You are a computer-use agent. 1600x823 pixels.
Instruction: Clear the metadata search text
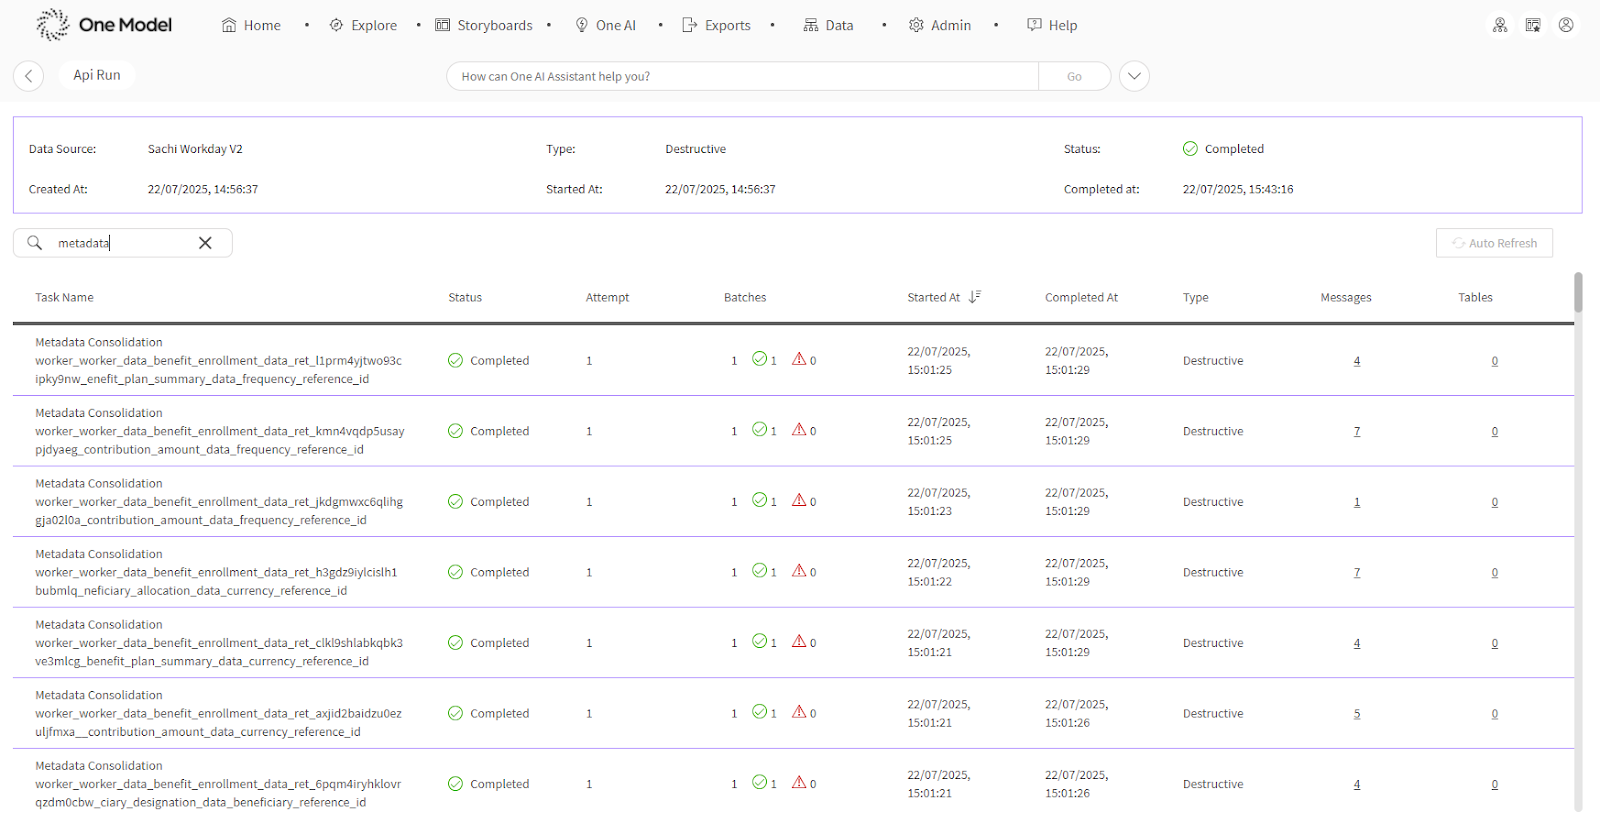[x=205, y=243]
